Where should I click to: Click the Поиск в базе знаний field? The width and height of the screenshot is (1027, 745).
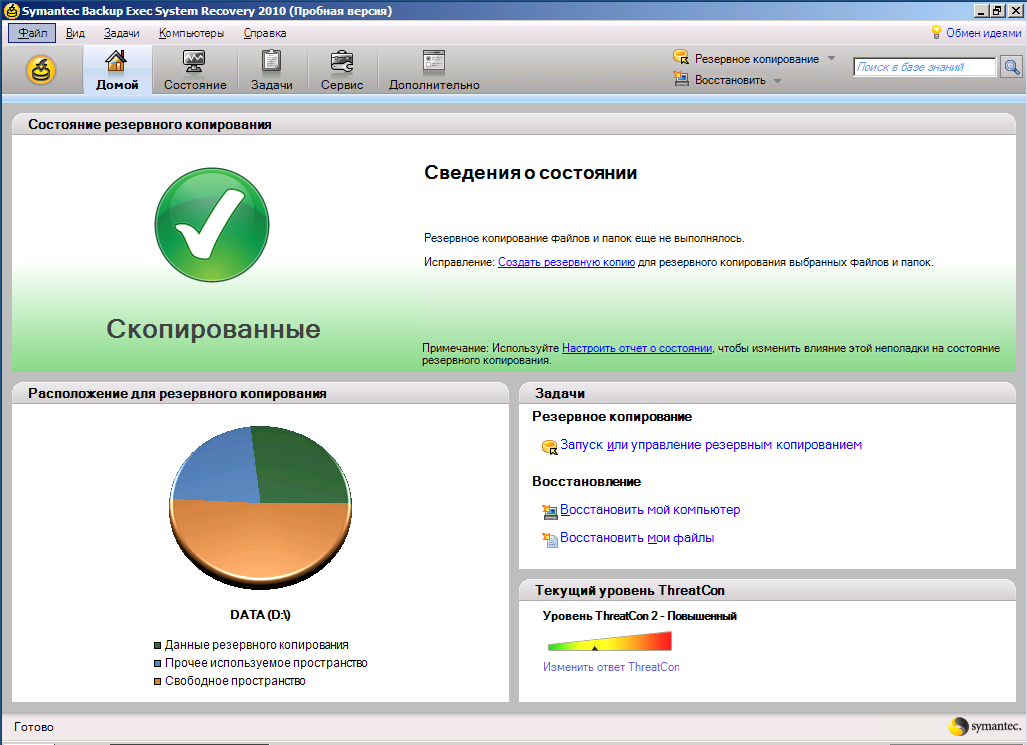point(924,67)
